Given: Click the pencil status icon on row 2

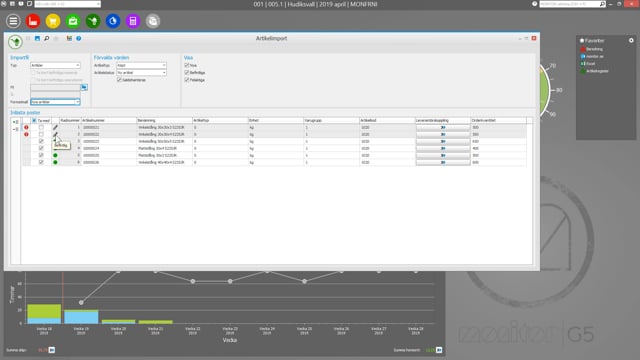Looking at the screenshot, I should coord(55,134).
